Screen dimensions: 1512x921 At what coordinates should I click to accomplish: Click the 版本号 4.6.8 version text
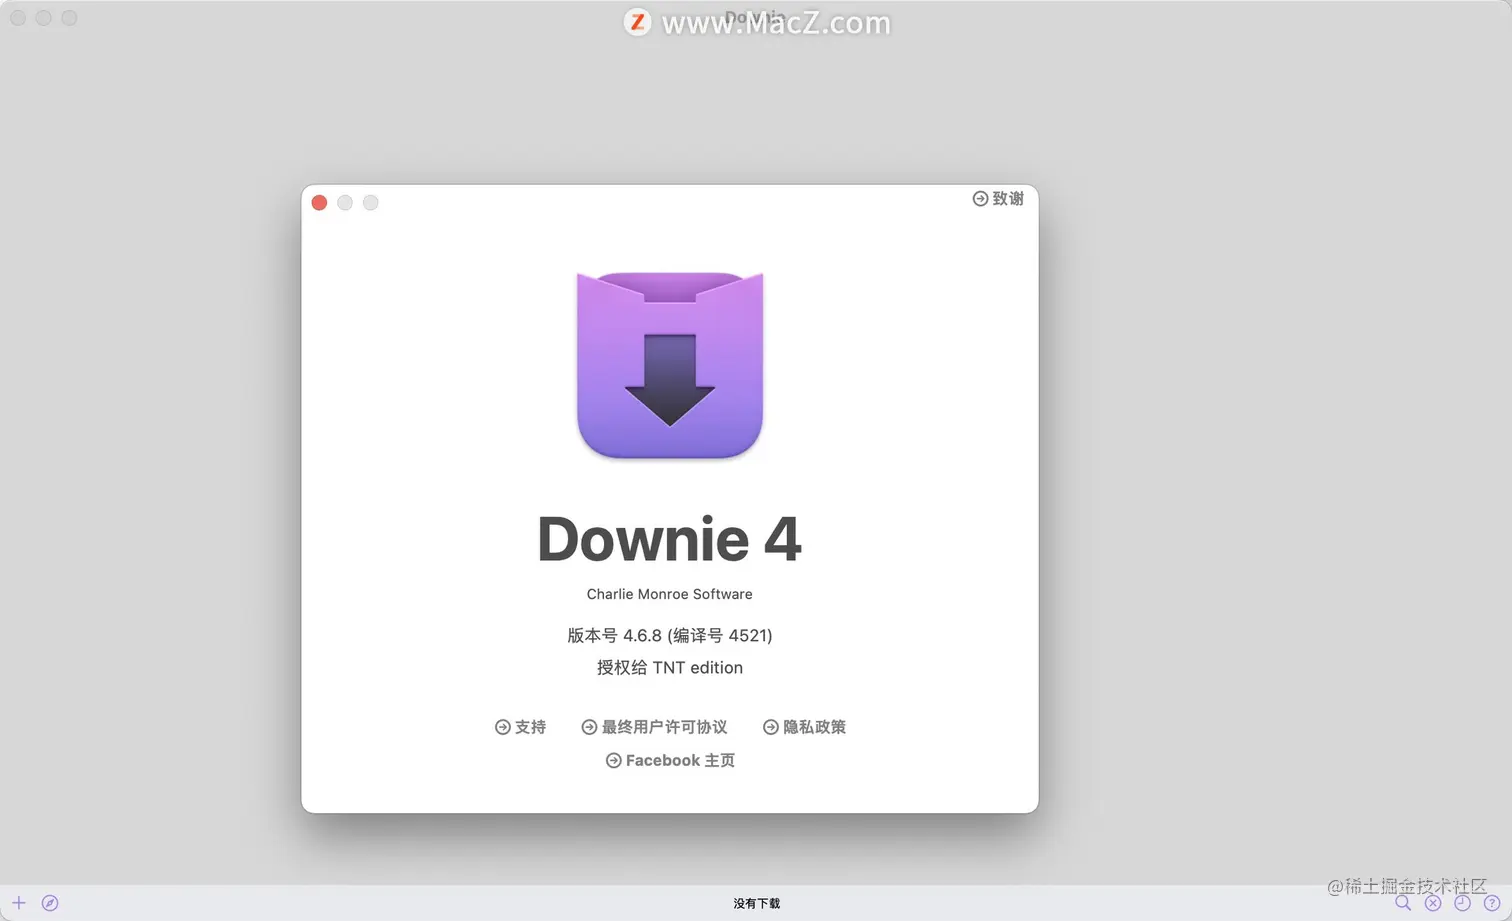coord(669,635)
